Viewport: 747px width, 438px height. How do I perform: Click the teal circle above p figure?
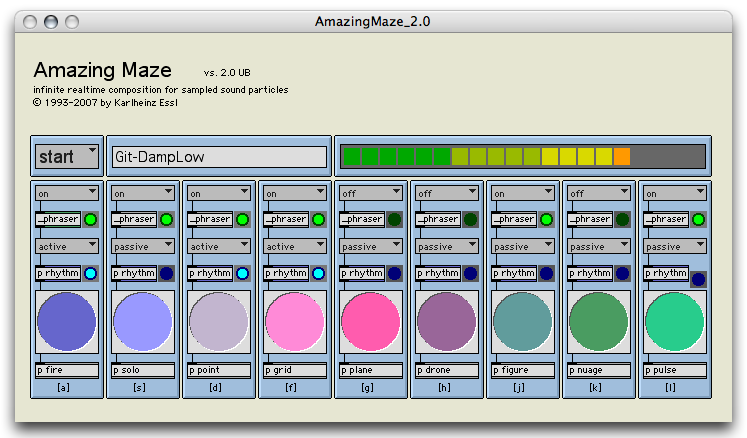click(x=523, y=322)
